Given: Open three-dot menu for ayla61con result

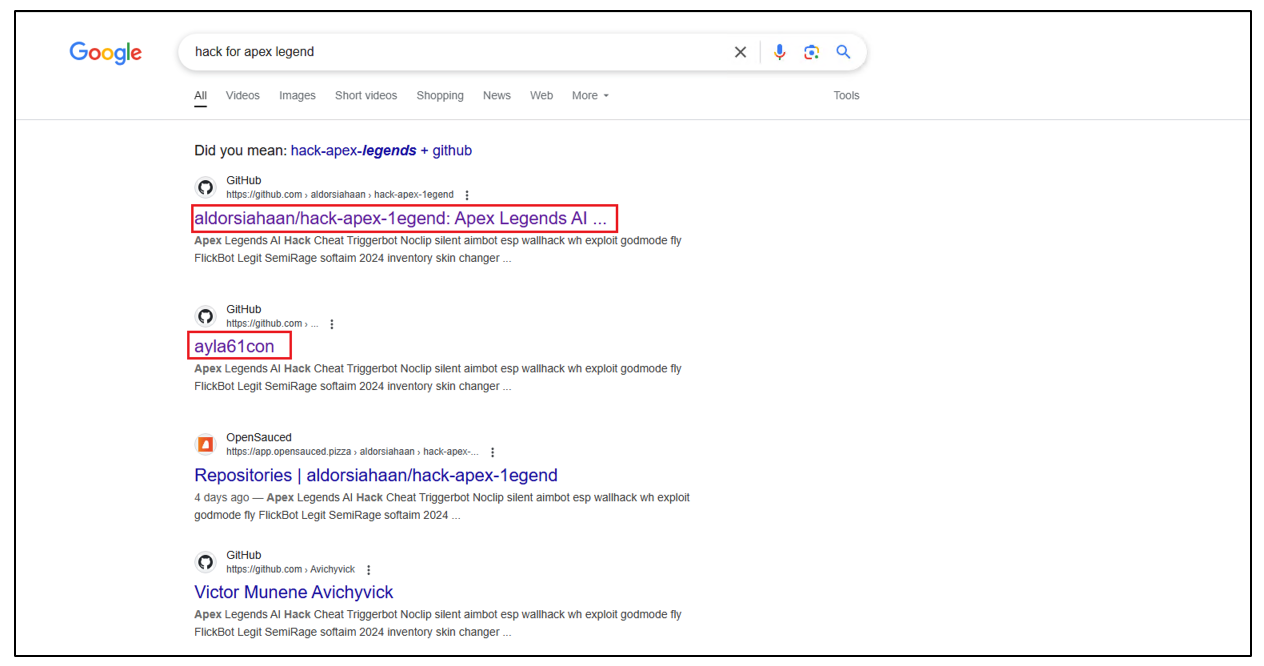Looking at the screenshot, I should 332,324.
